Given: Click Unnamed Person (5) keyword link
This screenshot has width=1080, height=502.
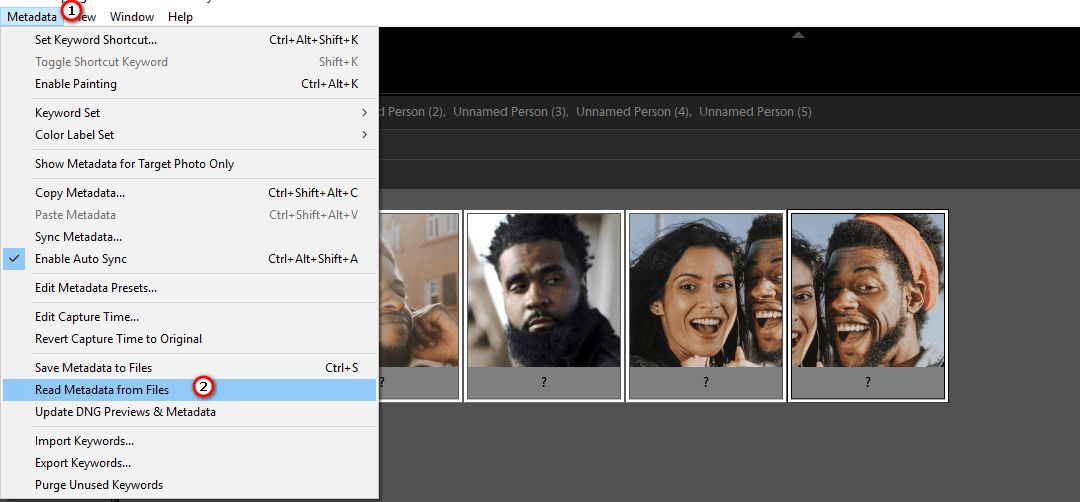Looking at the screenshot, I should [755, 112].
